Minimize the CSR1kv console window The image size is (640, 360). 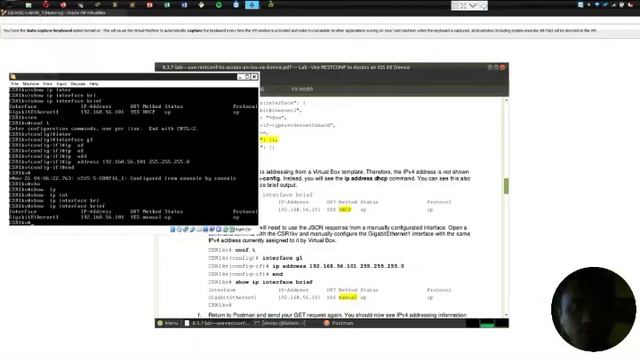tap(240, 77)
